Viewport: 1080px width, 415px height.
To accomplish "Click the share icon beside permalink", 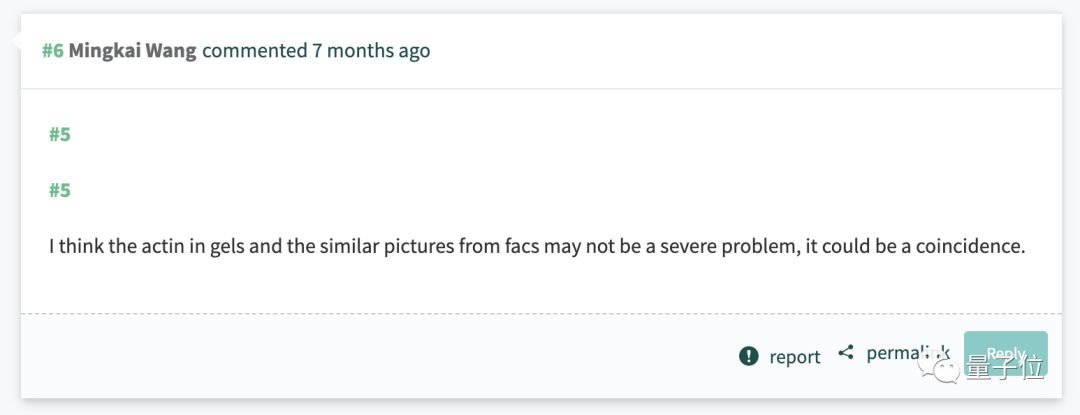I will tap(846, 352).
